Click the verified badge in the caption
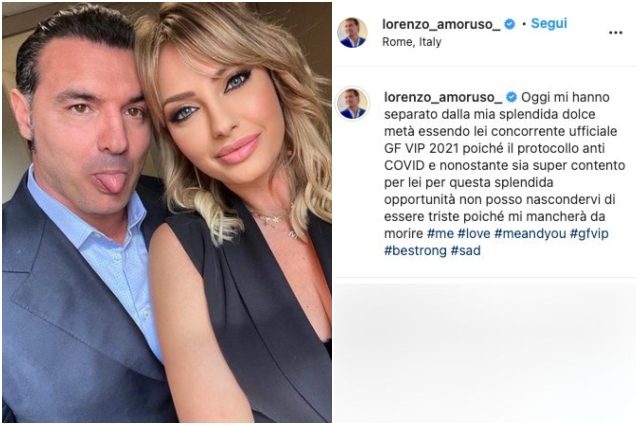Screen dimensions: 638x425 pos(511,97)
